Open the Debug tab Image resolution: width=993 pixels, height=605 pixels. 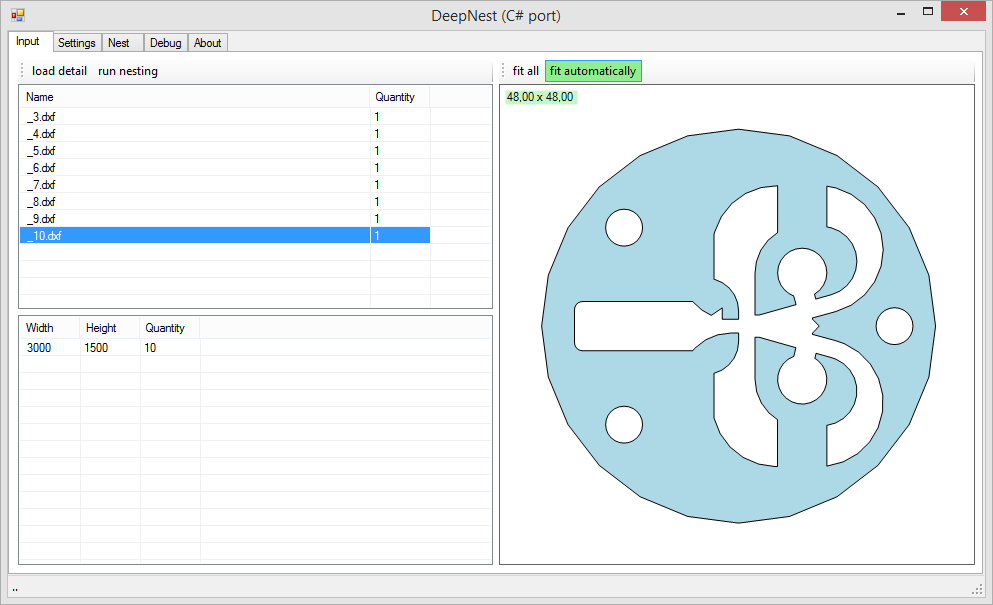click(165, 43)
